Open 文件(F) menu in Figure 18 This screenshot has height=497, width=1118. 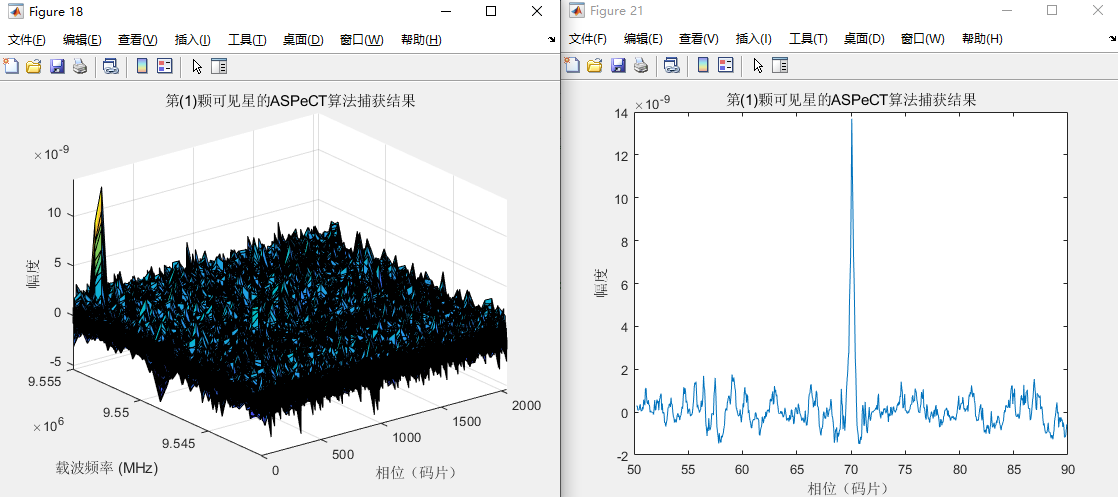click(26, 40)
